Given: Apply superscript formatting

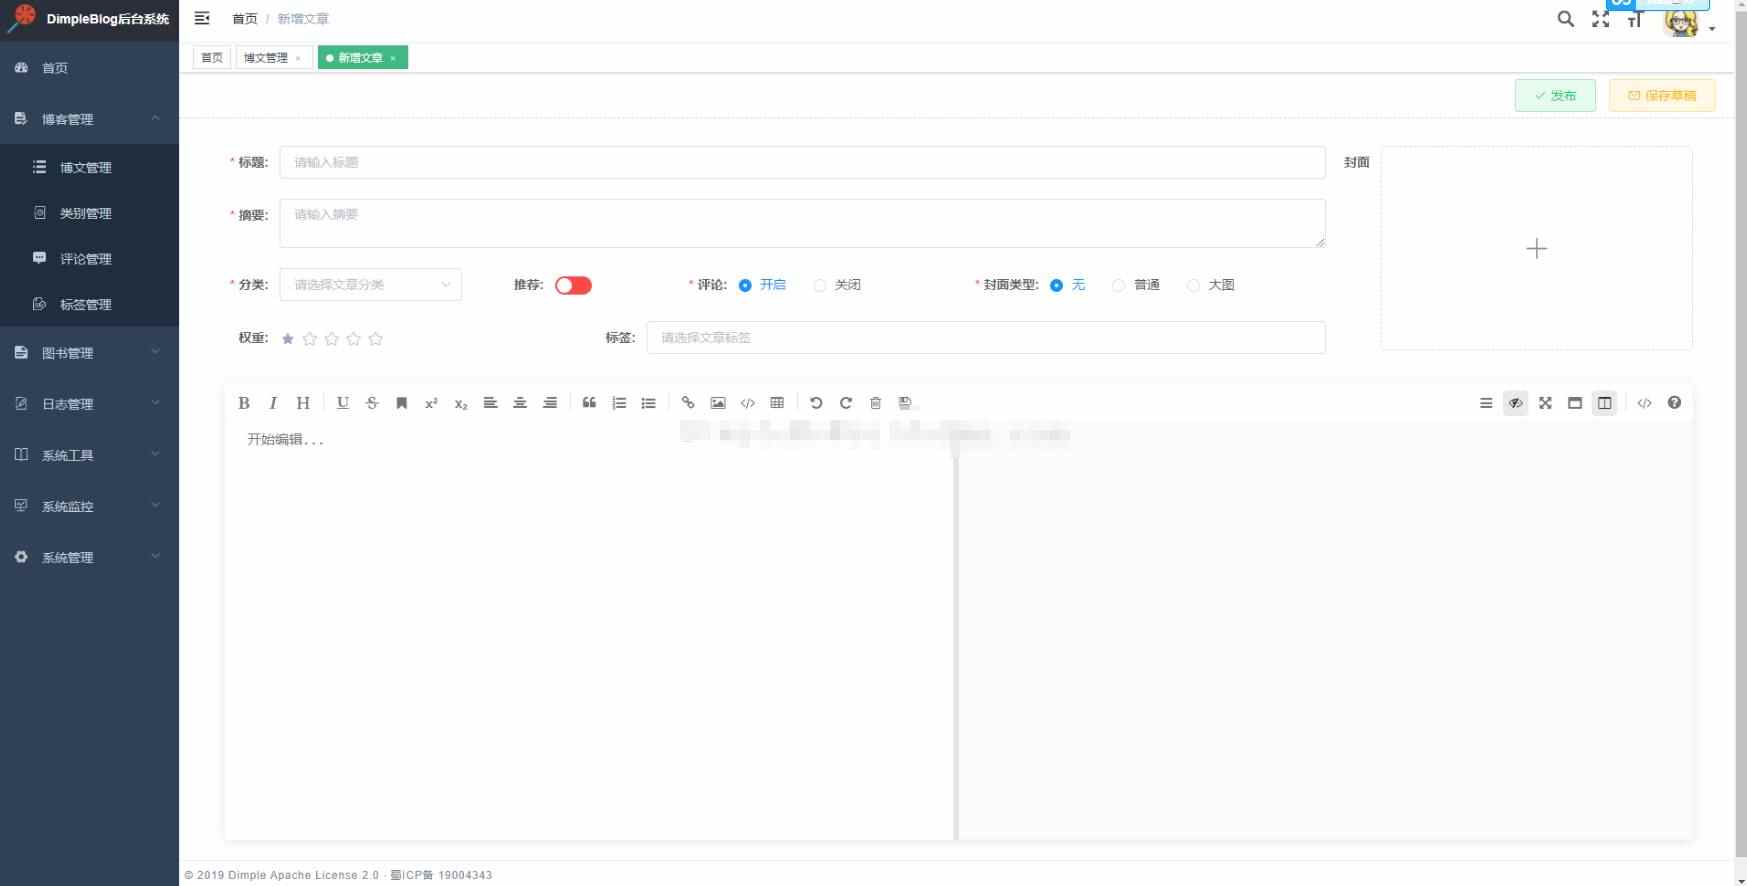Looking at the screenshot, I should pyautogui.click(x=431, y=403).
